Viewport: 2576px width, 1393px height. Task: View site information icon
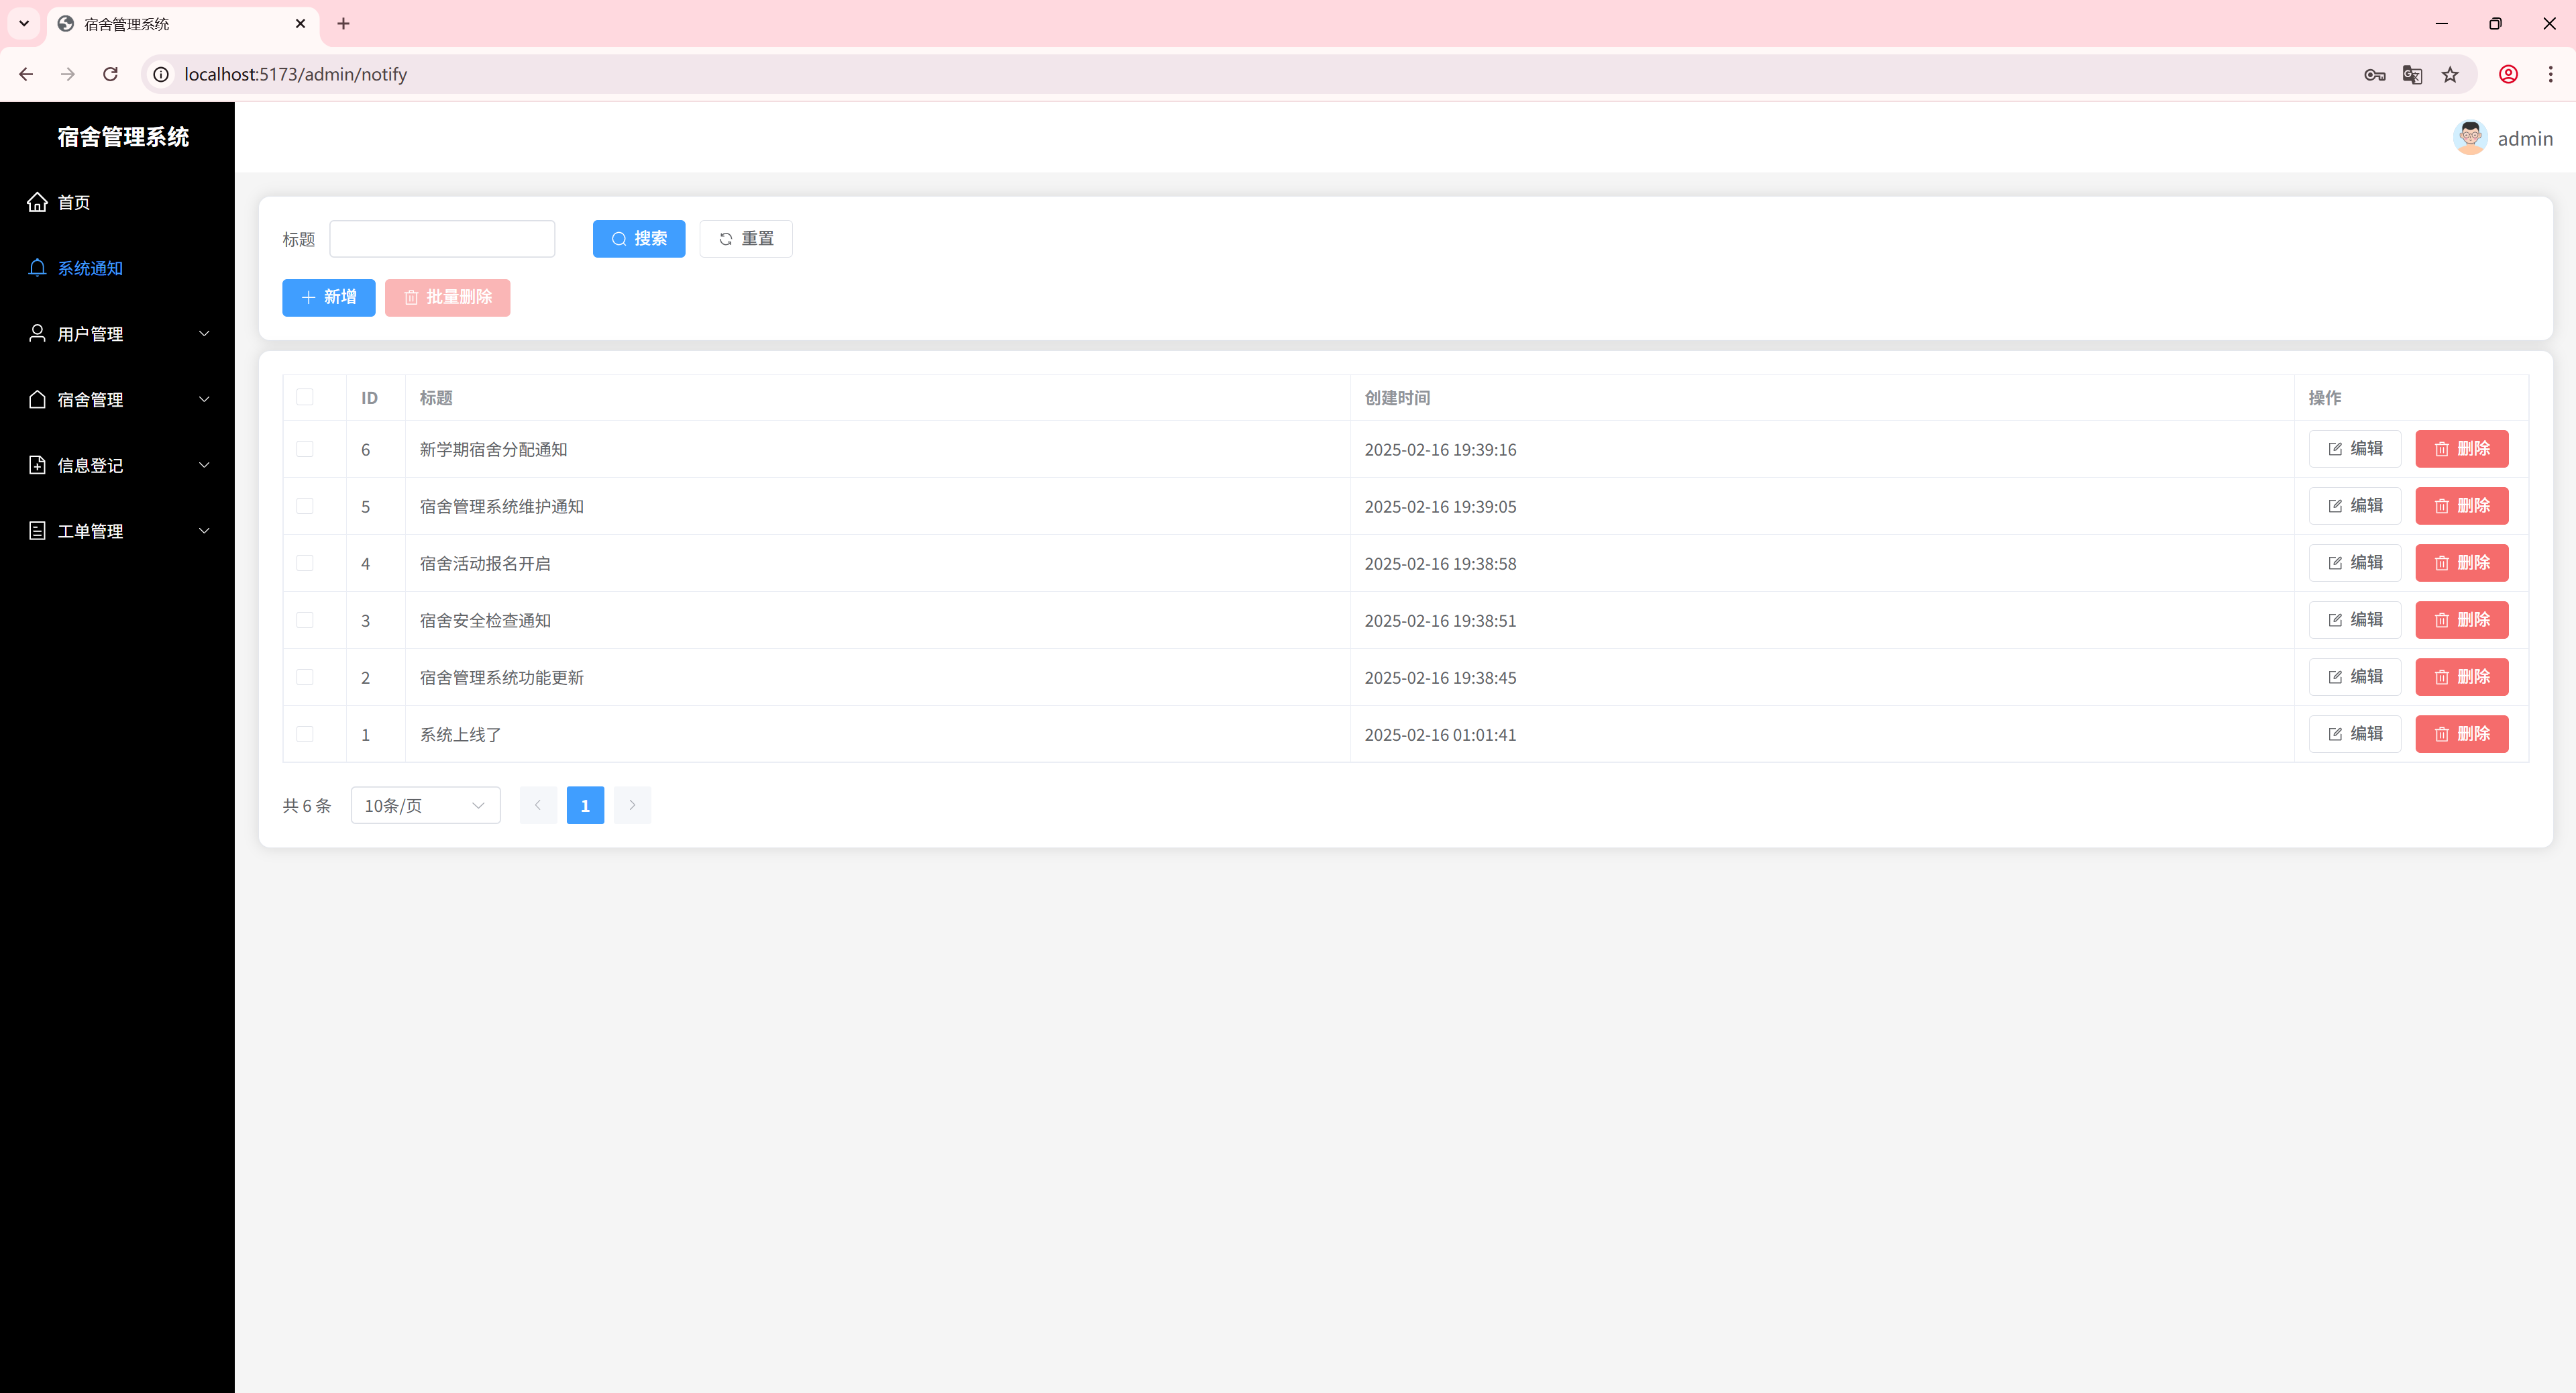point(161,74)
